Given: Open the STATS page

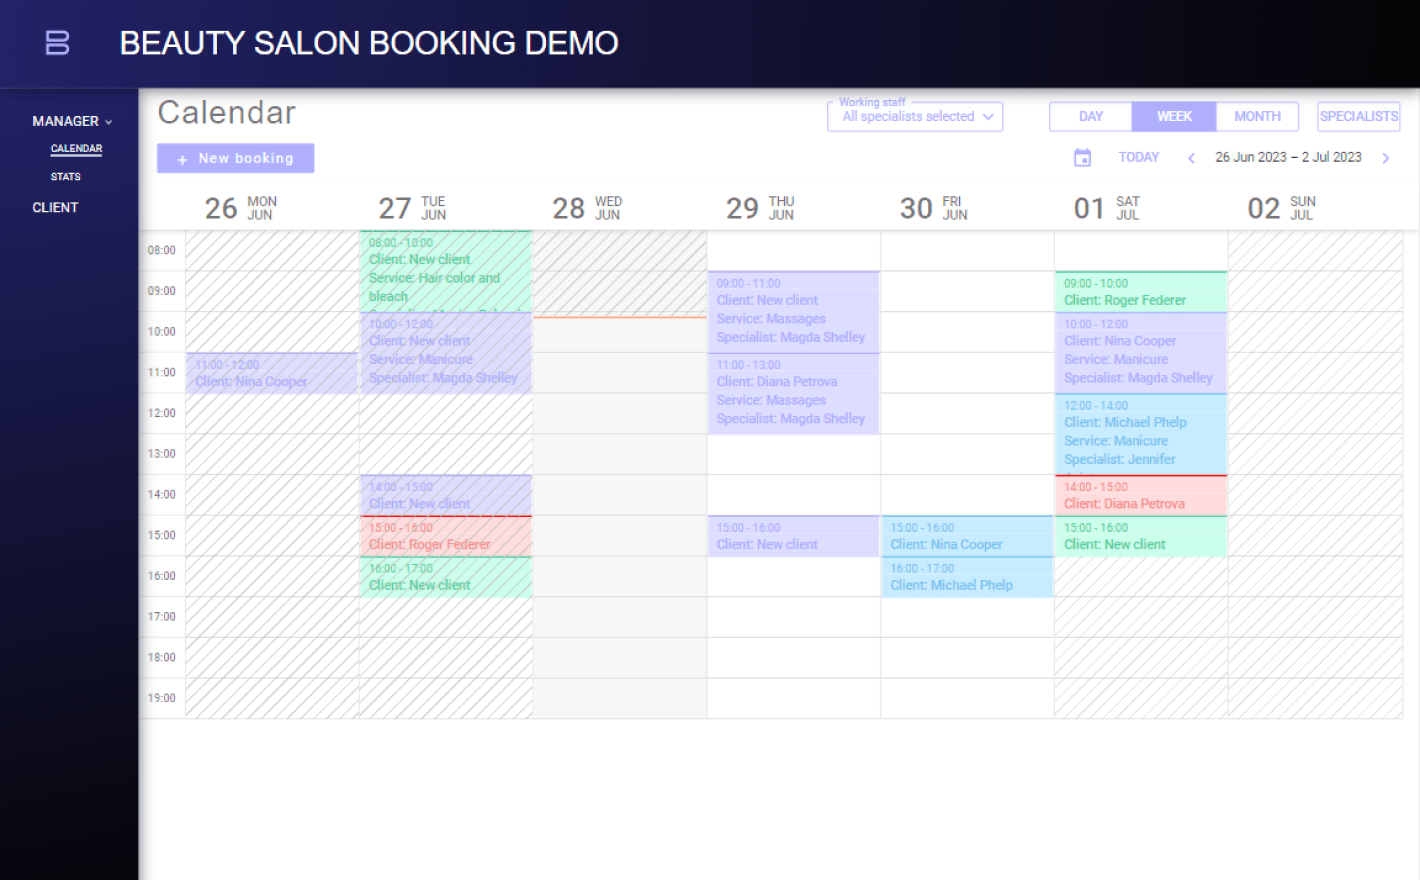Looking at the screenshot, I should coord(65,176).
